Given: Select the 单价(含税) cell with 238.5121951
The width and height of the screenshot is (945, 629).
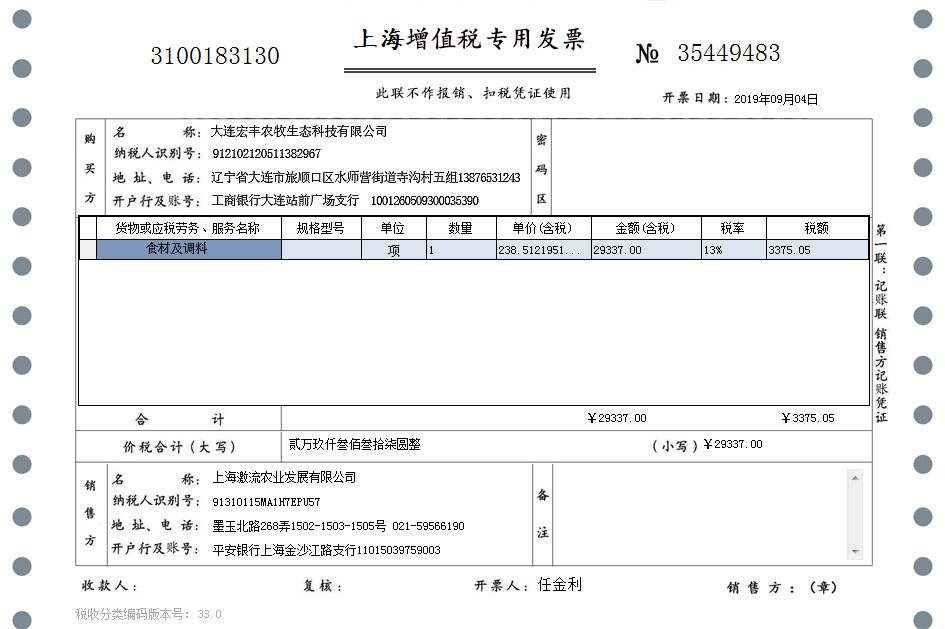Looking at the screenshot, I should [543, 250].
